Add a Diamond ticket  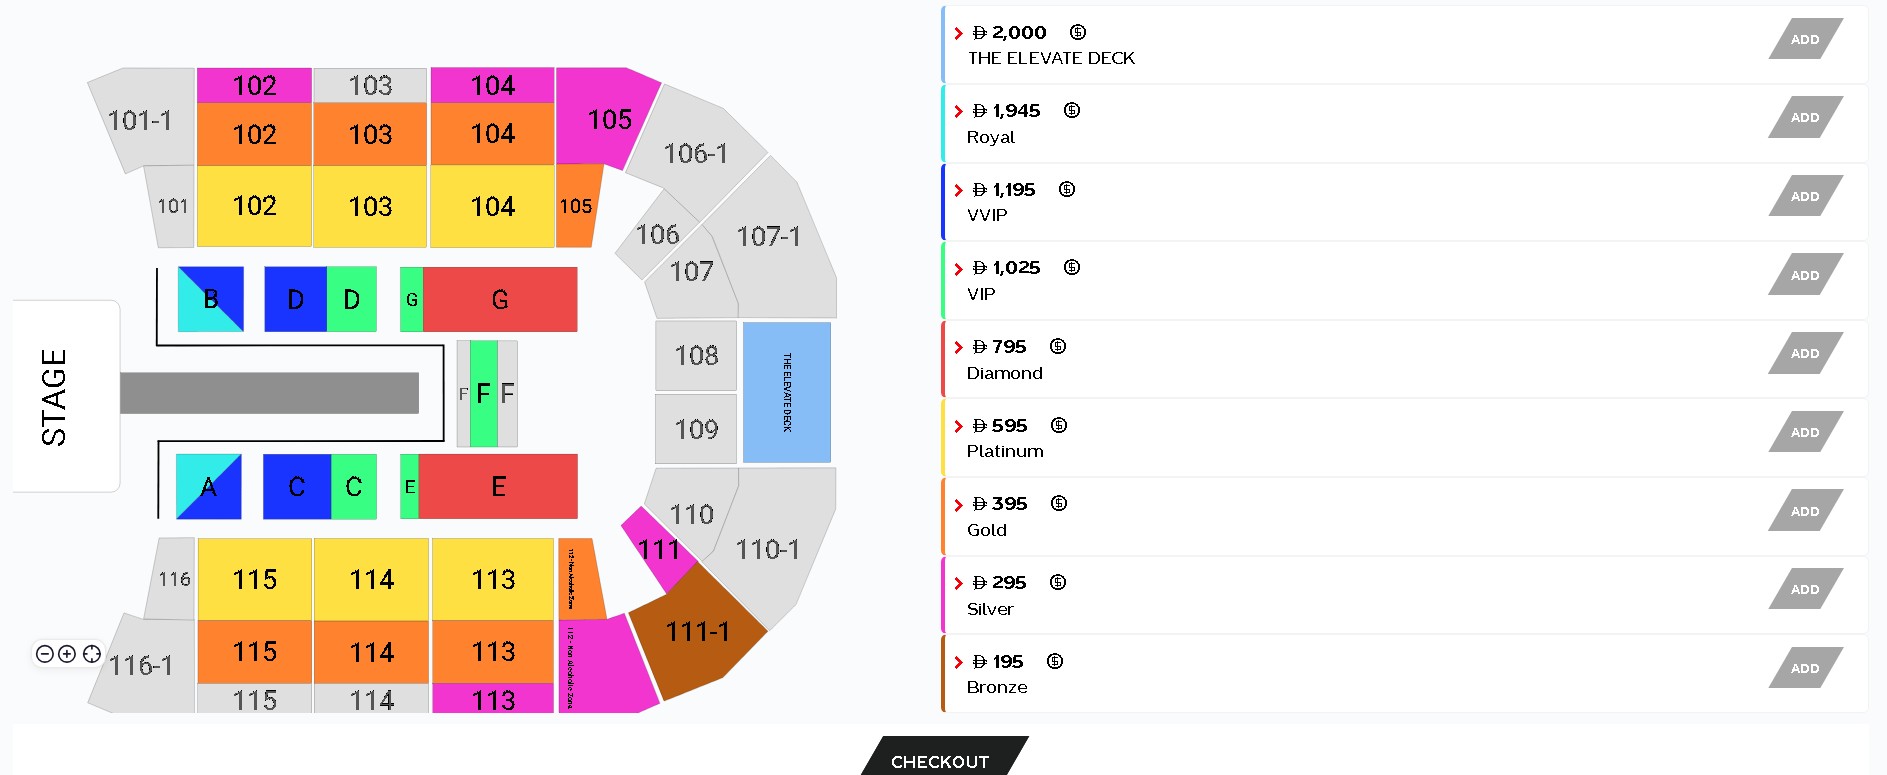(1805, 353)
